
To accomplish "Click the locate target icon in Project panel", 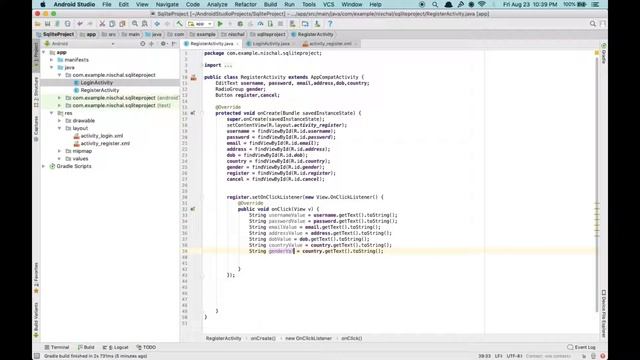I will (x=142, y=44).
